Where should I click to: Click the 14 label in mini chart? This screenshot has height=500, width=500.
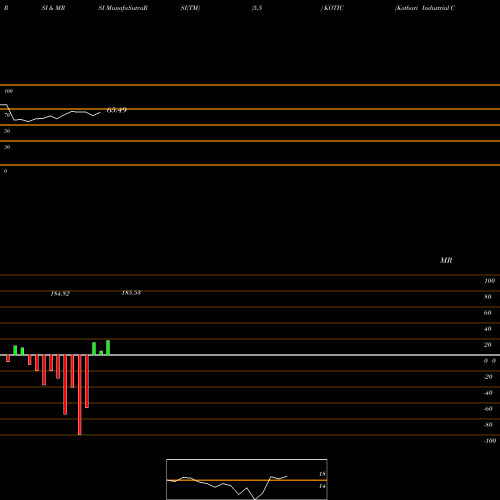pos(322,486)
